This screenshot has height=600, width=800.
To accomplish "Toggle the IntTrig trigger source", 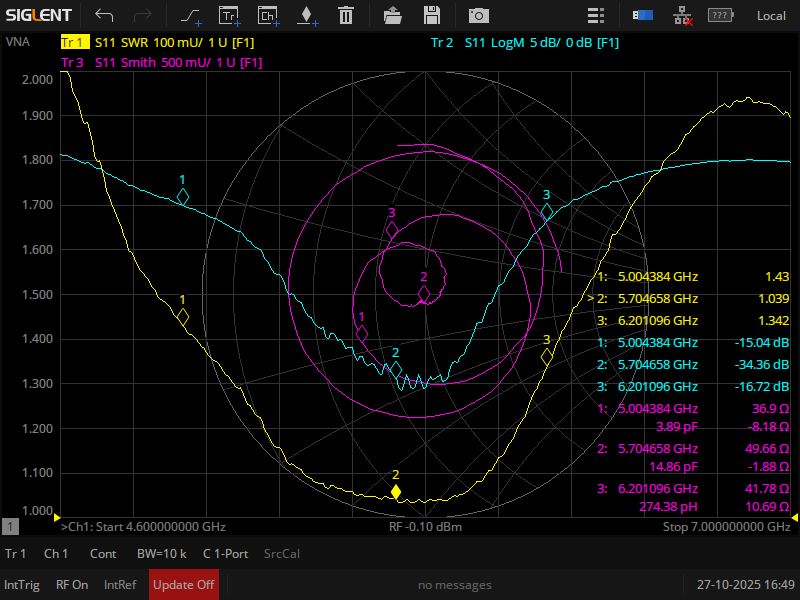I will [22, 585].
